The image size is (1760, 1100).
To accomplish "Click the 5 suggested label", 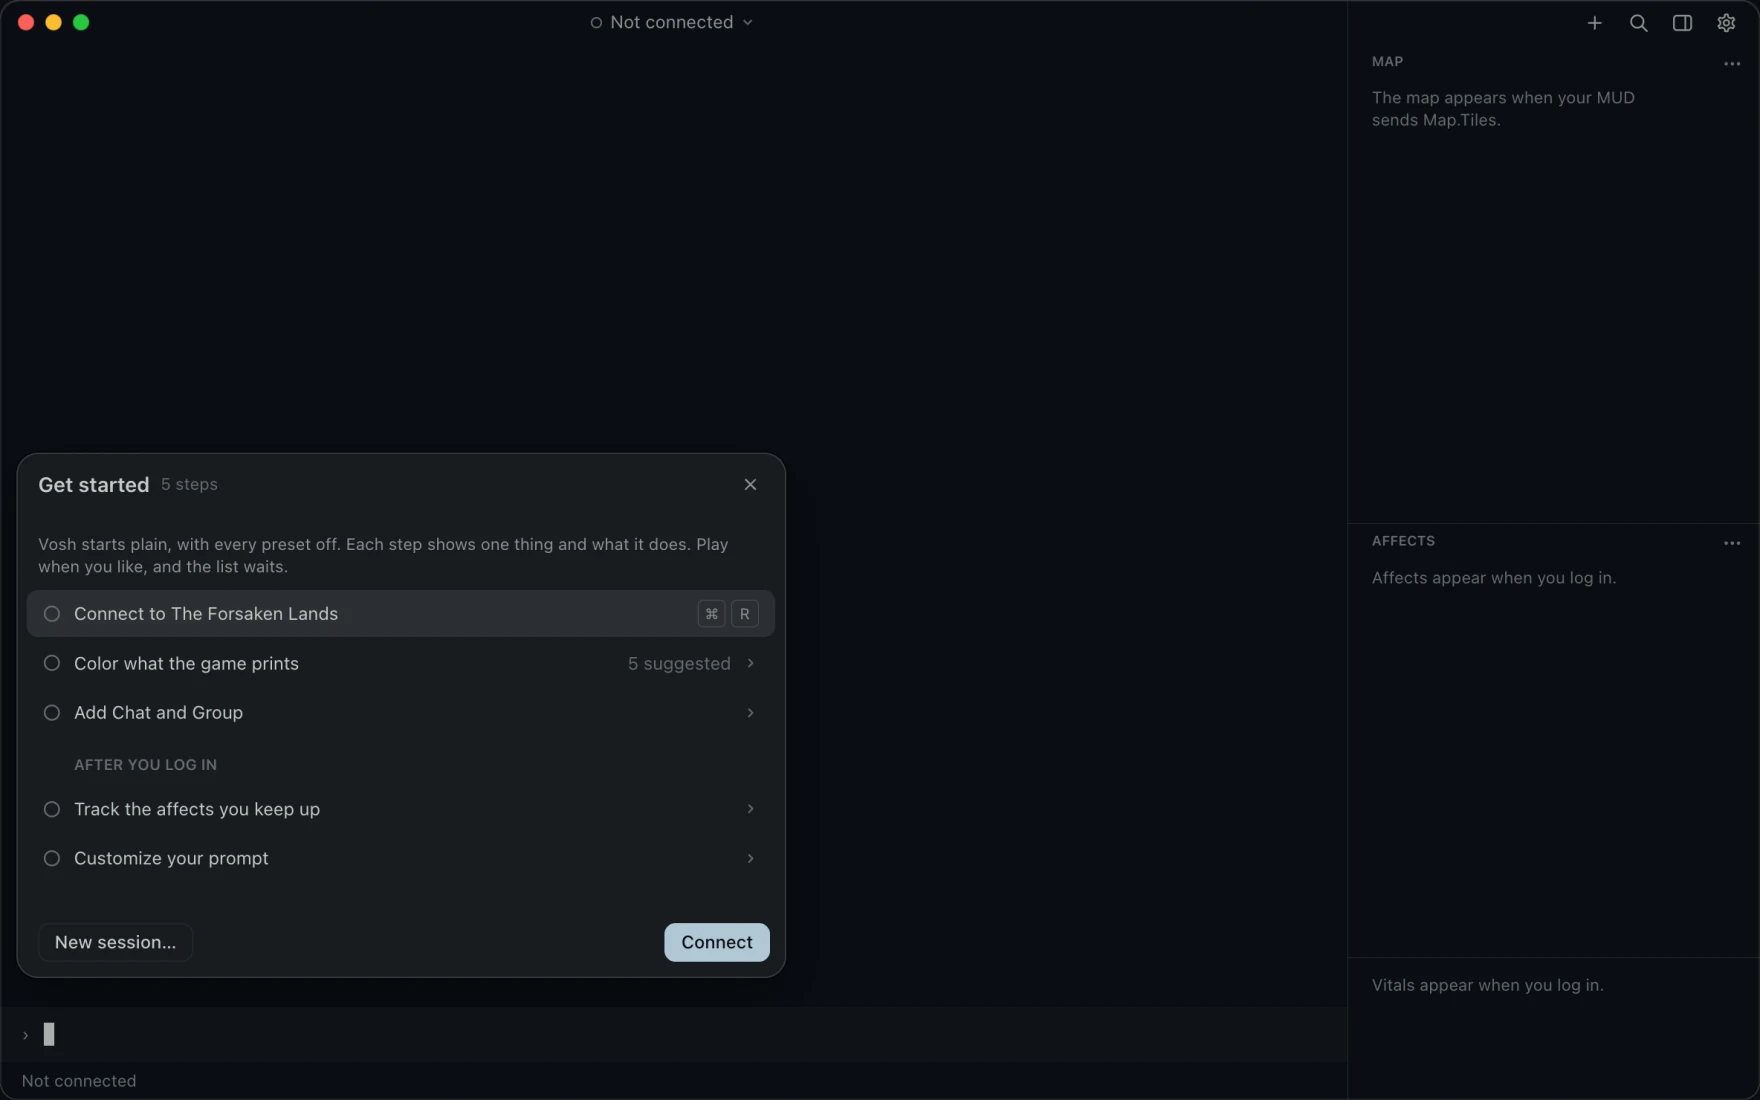I will (679, 663).
